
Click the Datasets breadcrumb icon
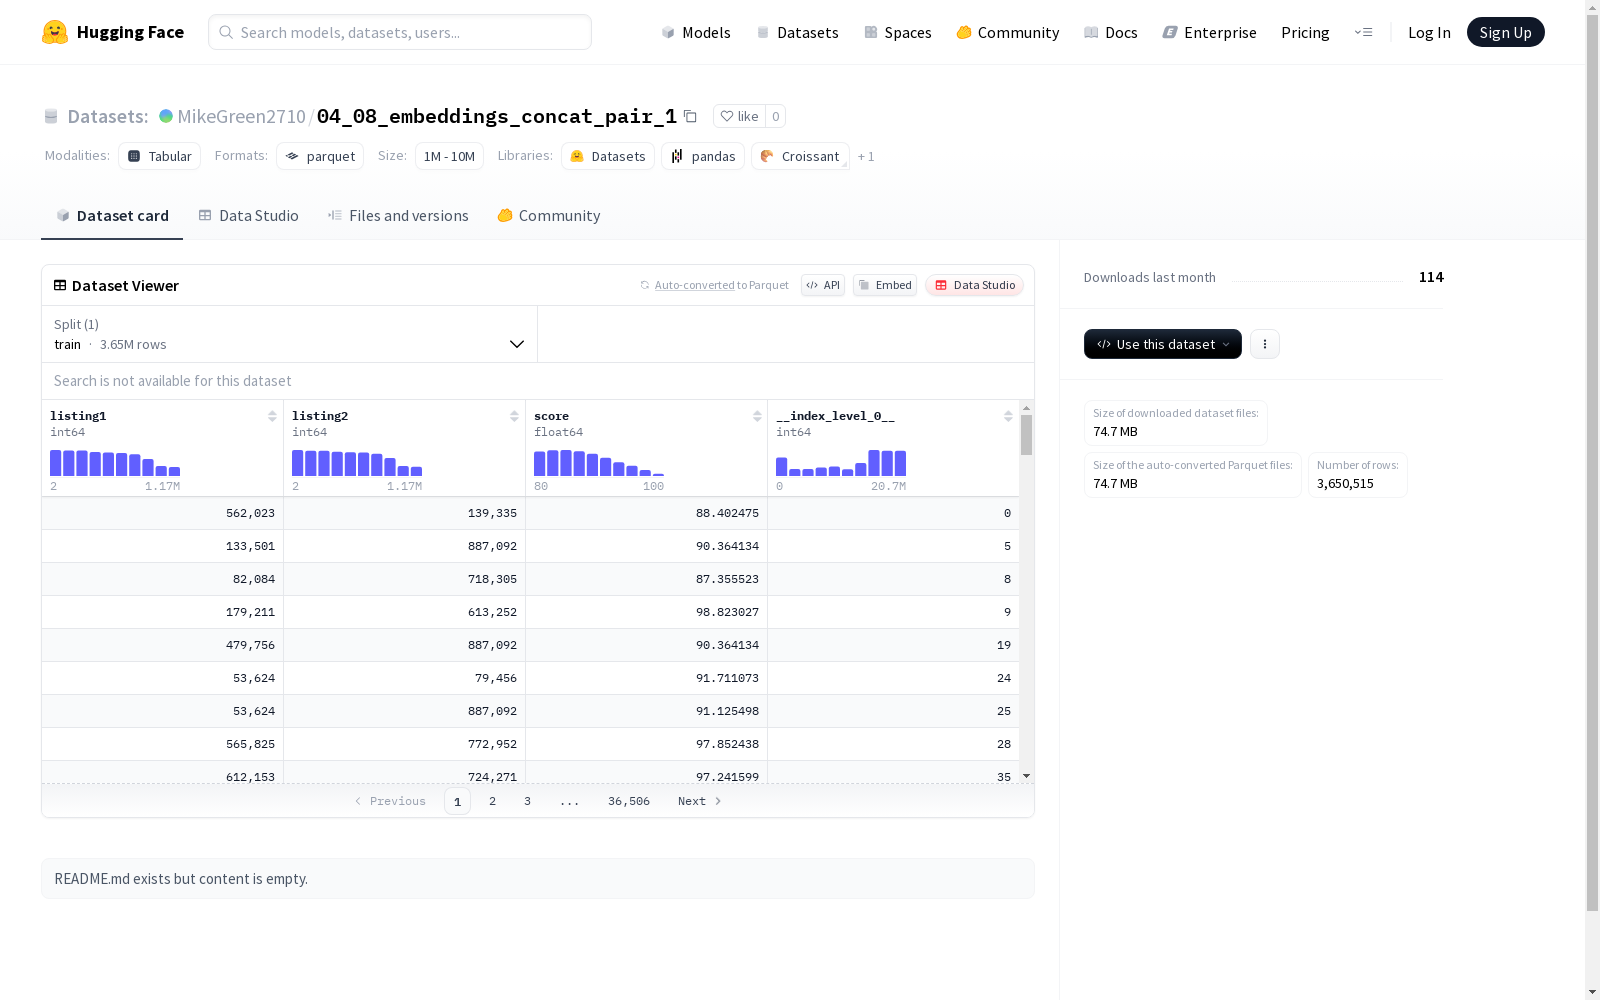point(51,116)
